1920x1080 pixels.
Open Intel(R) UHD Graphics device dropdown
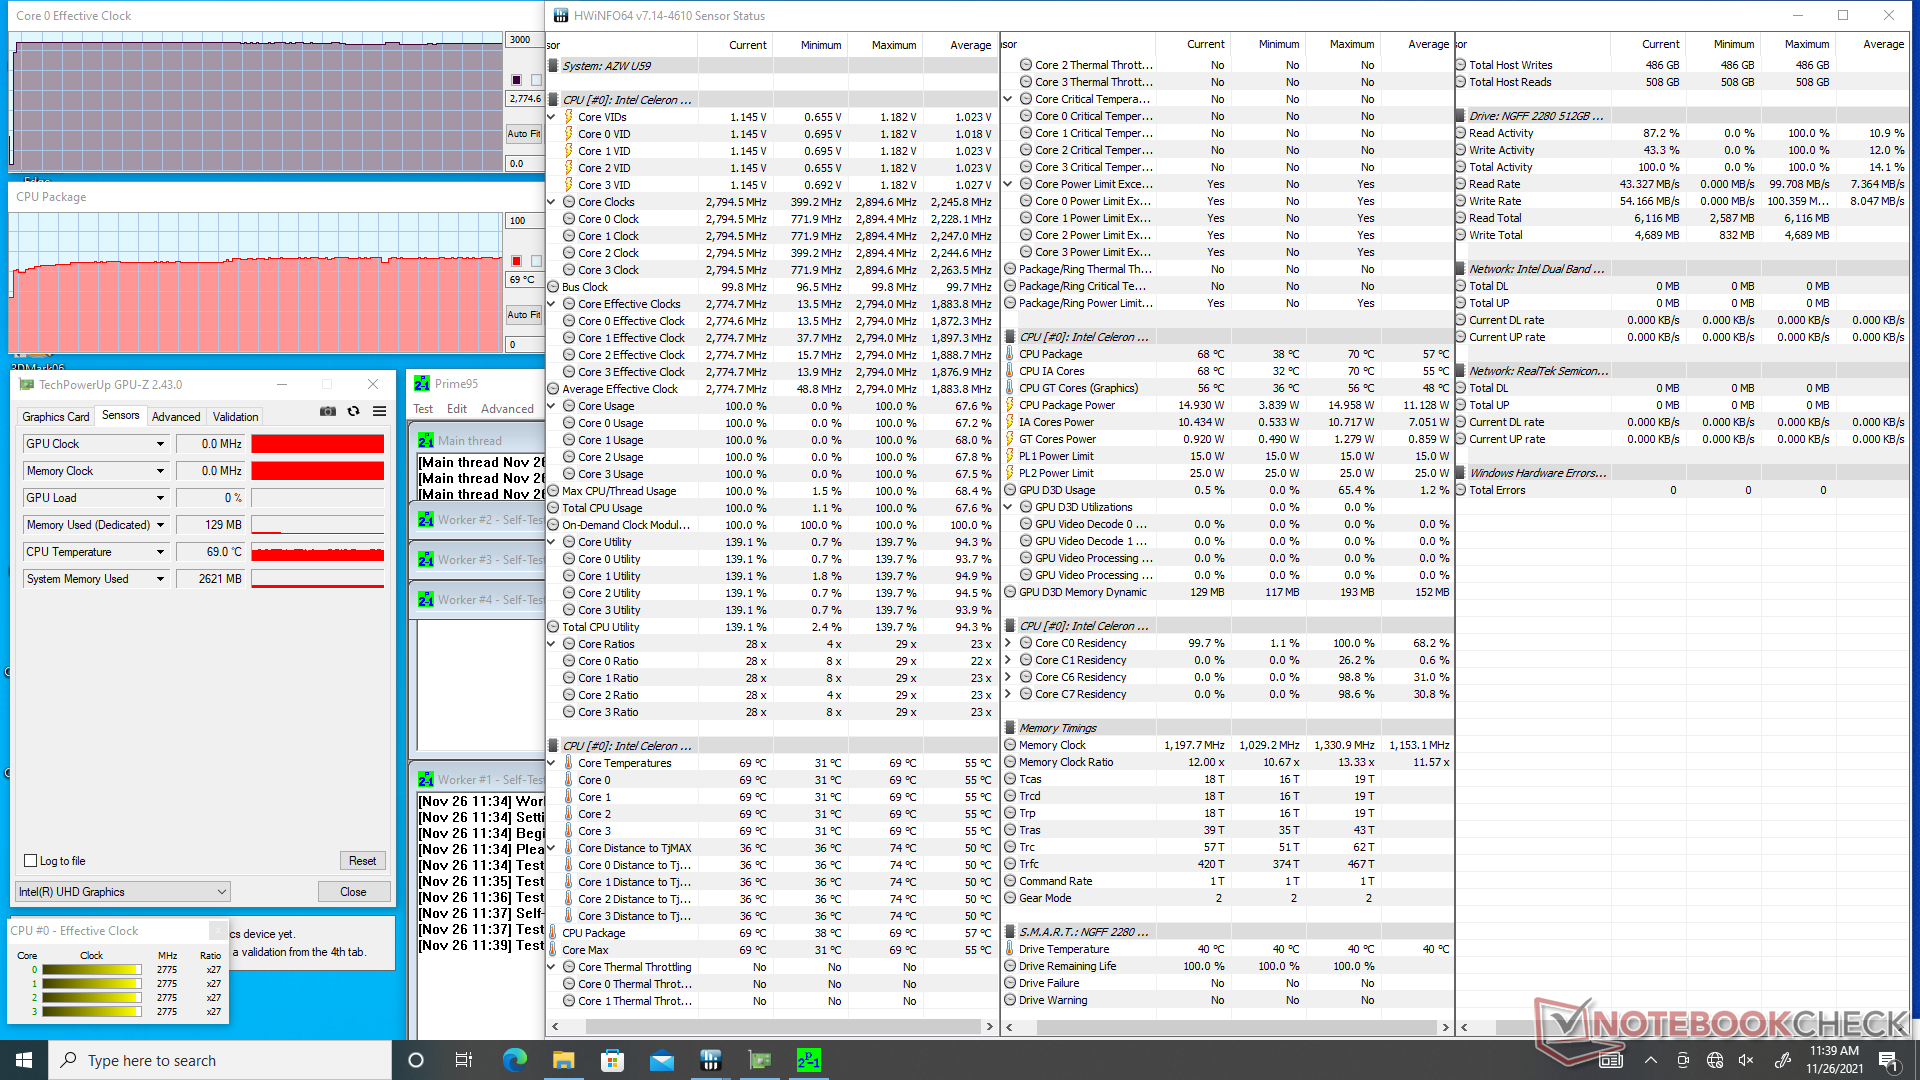point(123,892)
